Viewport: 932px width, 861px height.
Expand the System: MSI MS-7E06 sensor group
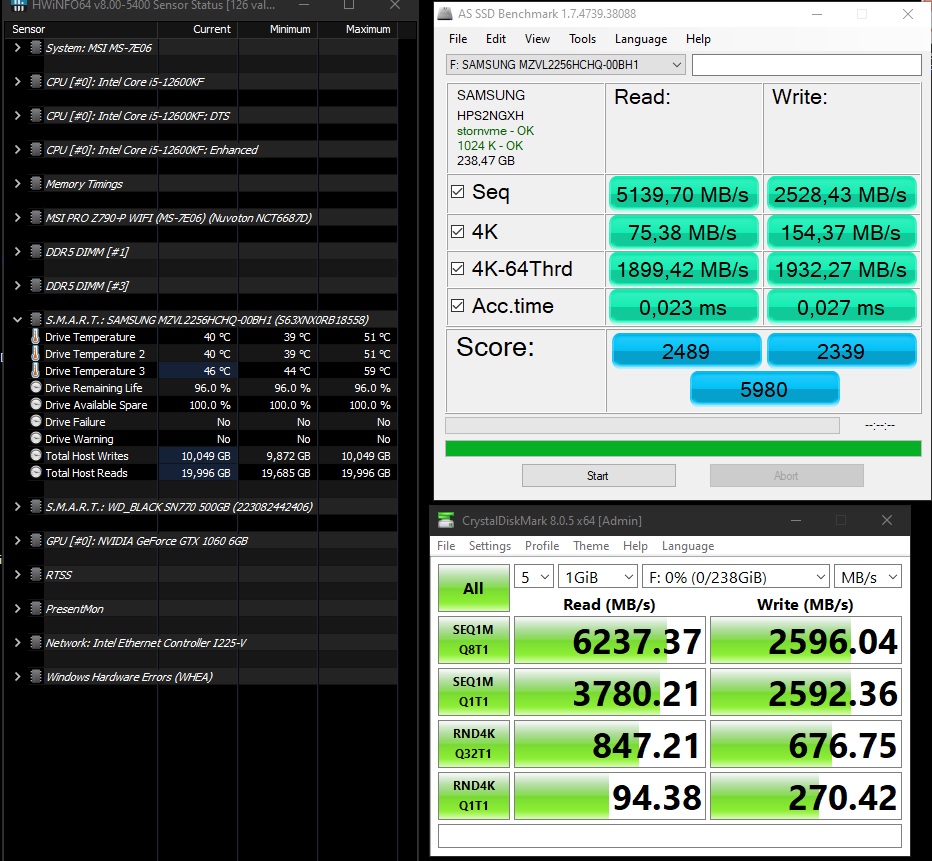click(x=17, y=48)
